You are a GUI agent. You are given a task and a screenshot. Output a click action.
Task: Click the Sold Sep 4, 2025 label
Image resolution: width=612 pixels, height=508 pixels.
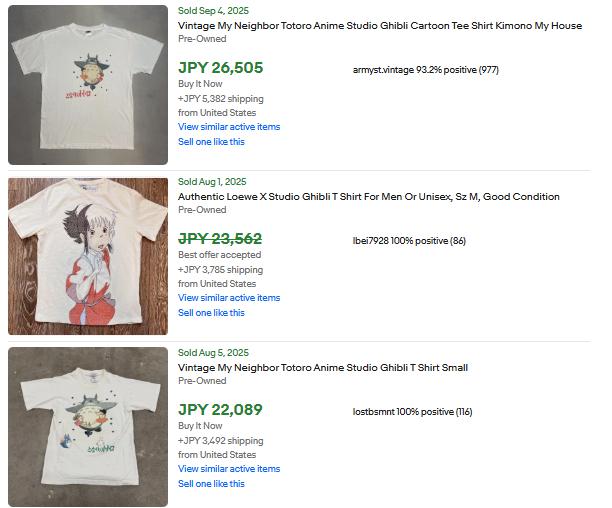213,11
